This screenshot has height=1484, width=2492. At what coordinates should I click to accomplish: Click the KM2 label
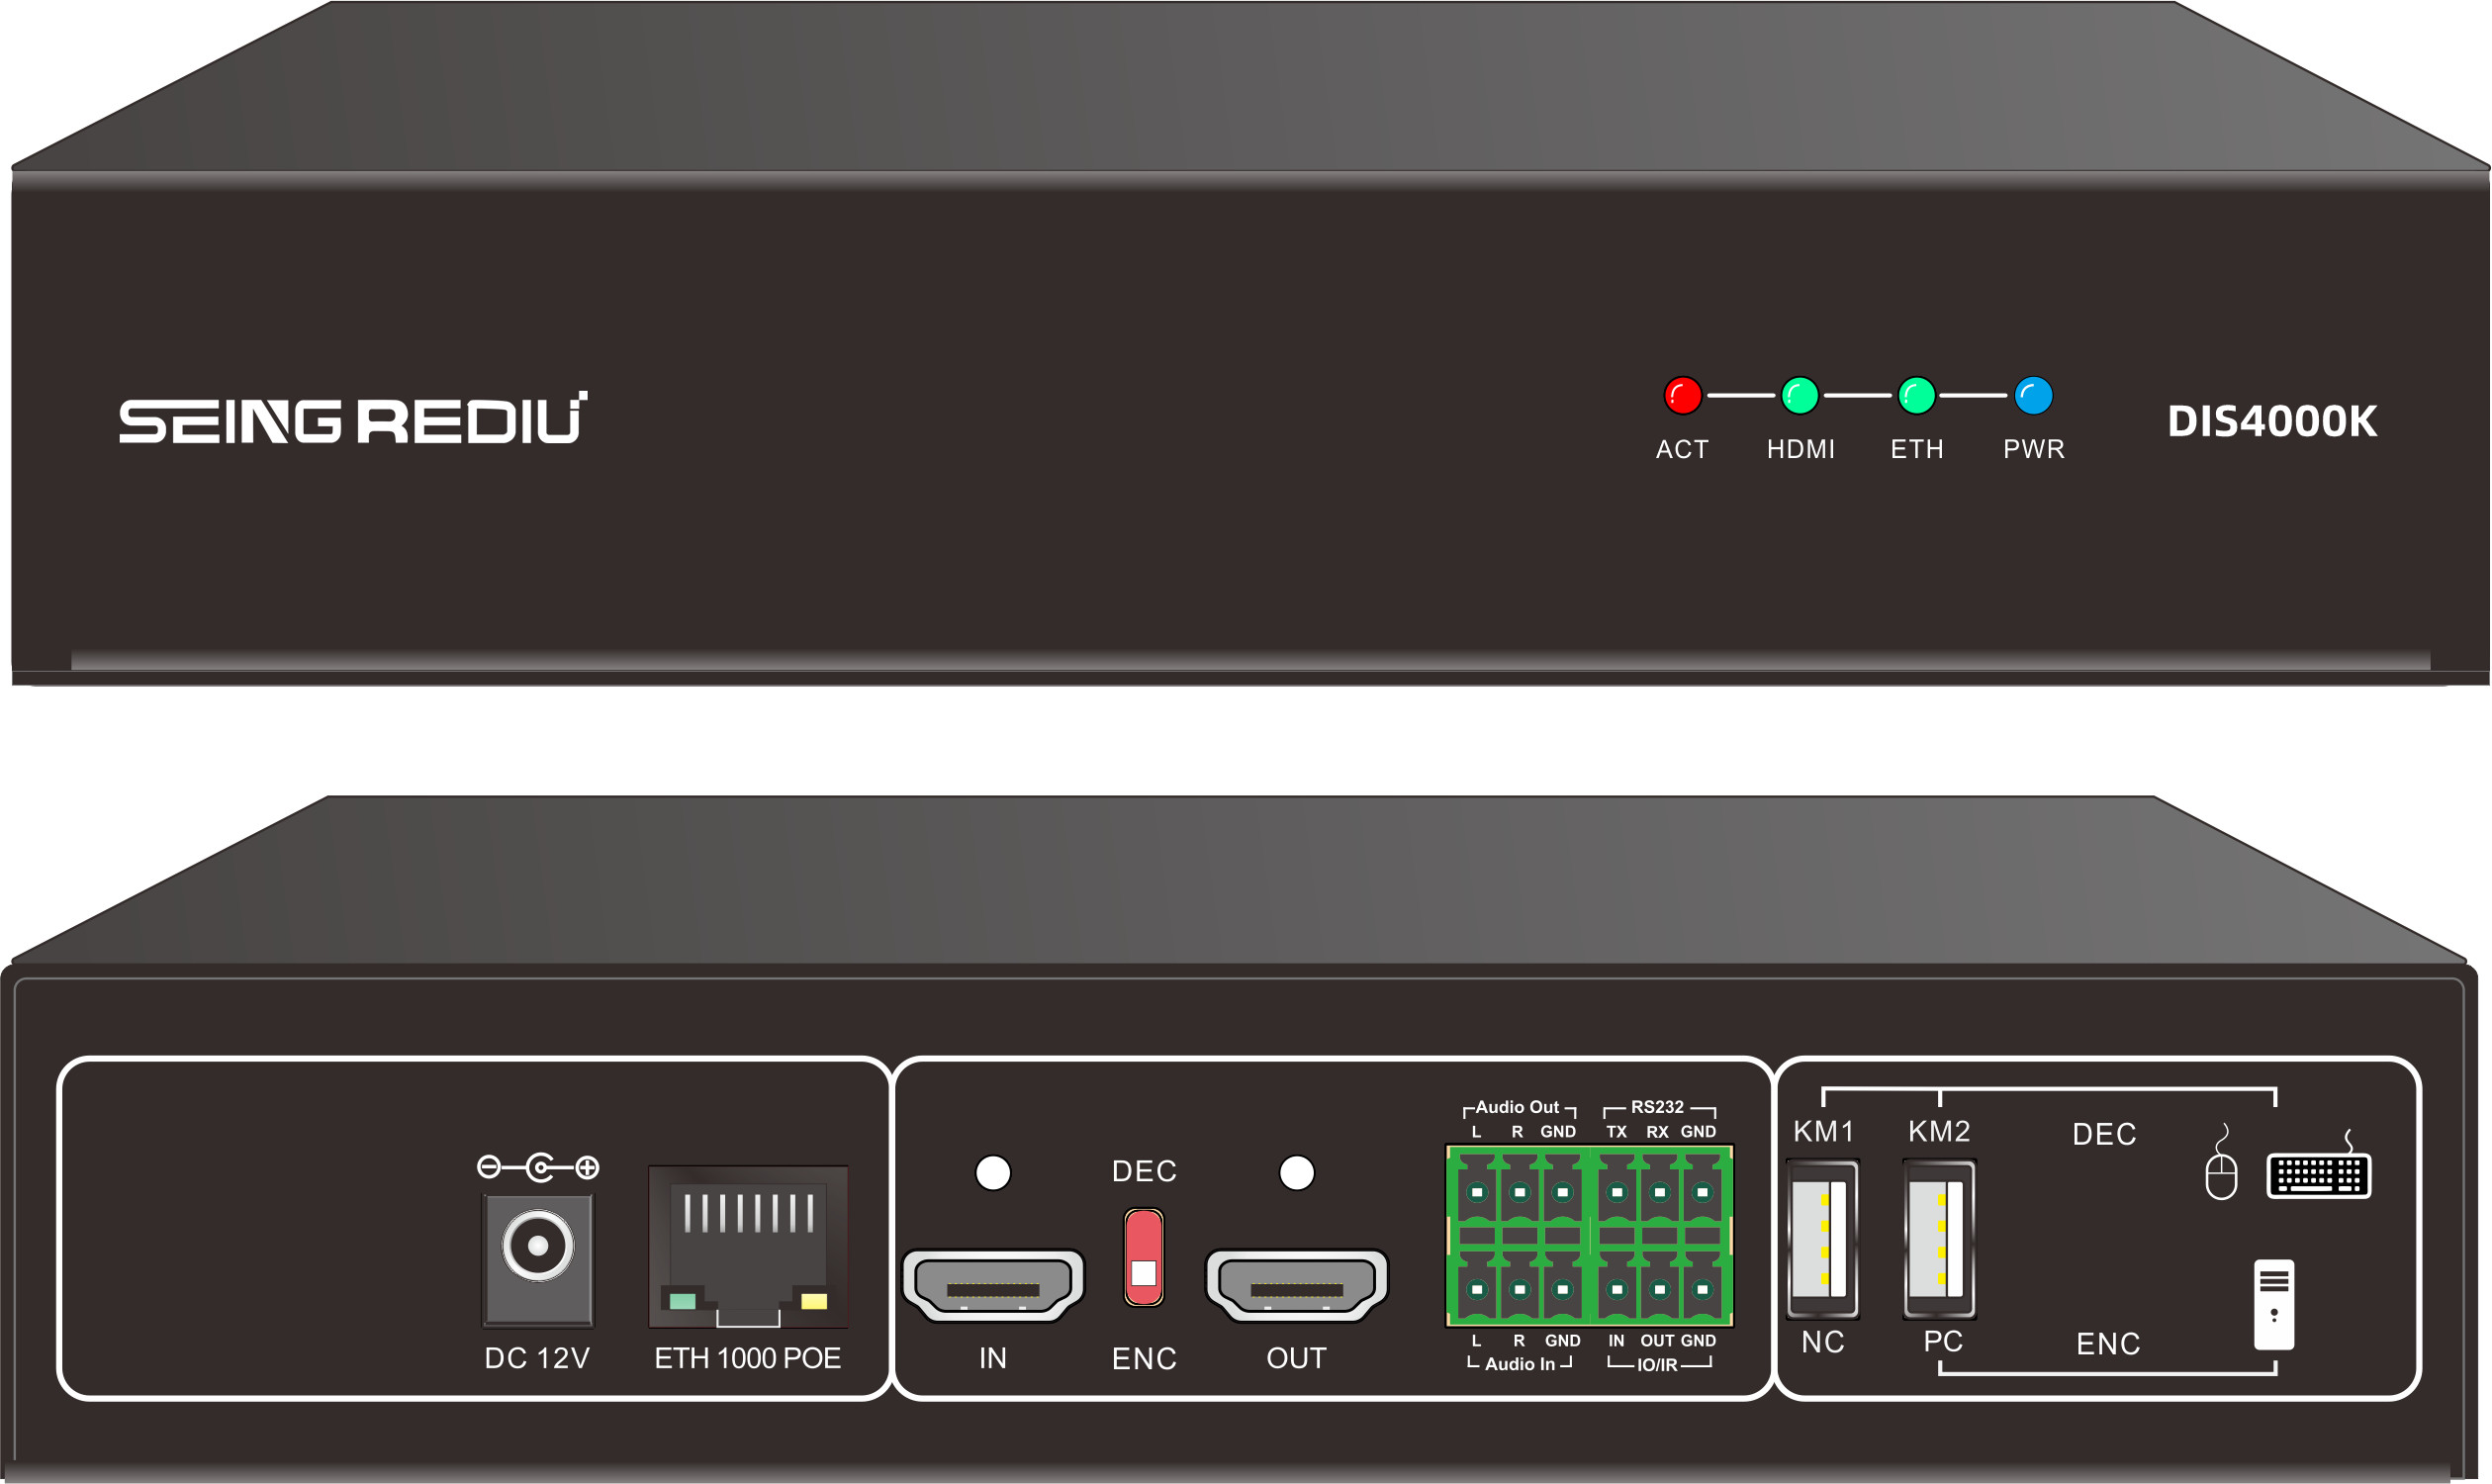point(1939,1131)
